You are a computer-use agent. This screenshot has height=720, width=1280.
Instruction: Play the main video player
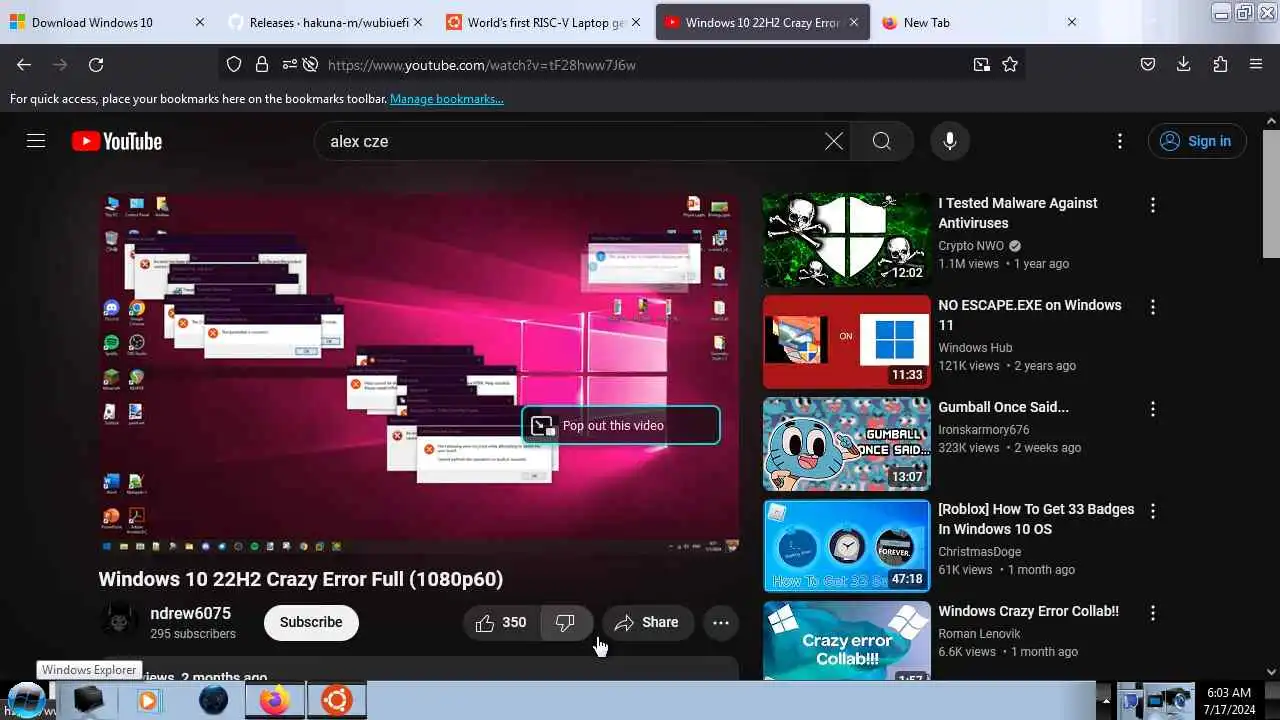tap(419, 374)
